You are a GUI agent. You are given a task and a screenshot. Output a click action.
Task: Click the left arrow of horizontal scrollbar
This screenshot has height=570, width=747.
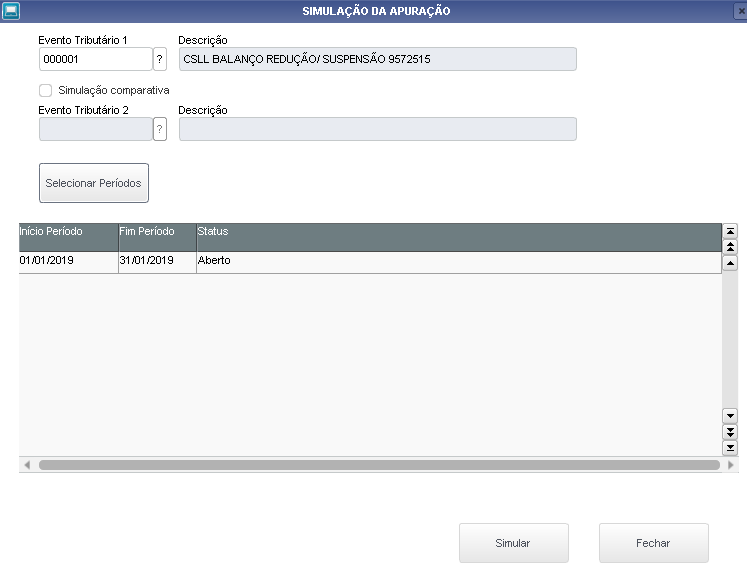click(x=27, y=465)
